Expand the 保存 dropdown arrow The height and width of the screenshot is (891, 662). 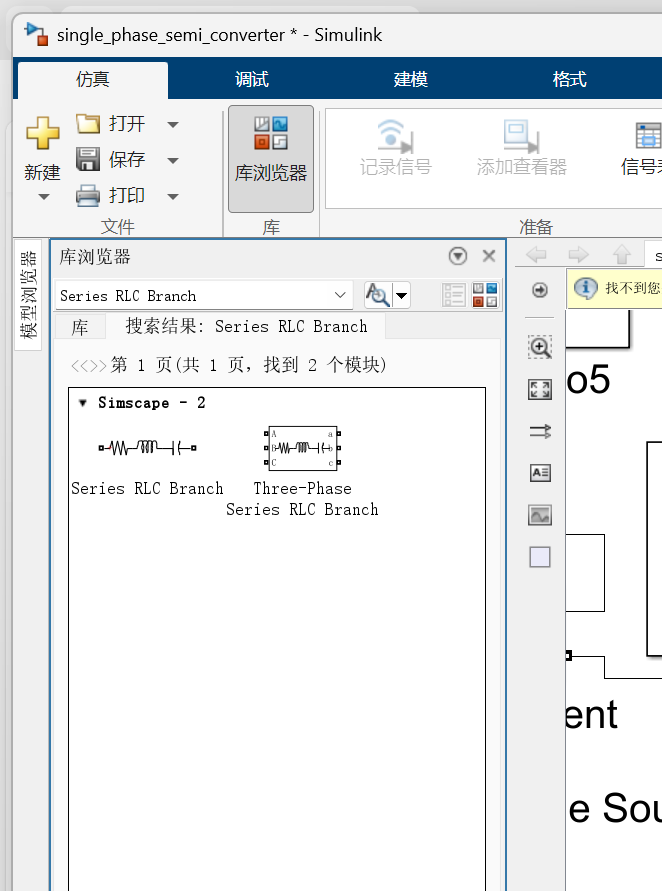click(173, 161)
